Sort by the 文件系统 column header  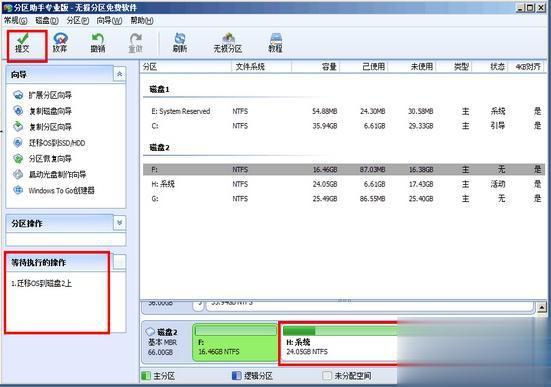[x=261, y=66]
